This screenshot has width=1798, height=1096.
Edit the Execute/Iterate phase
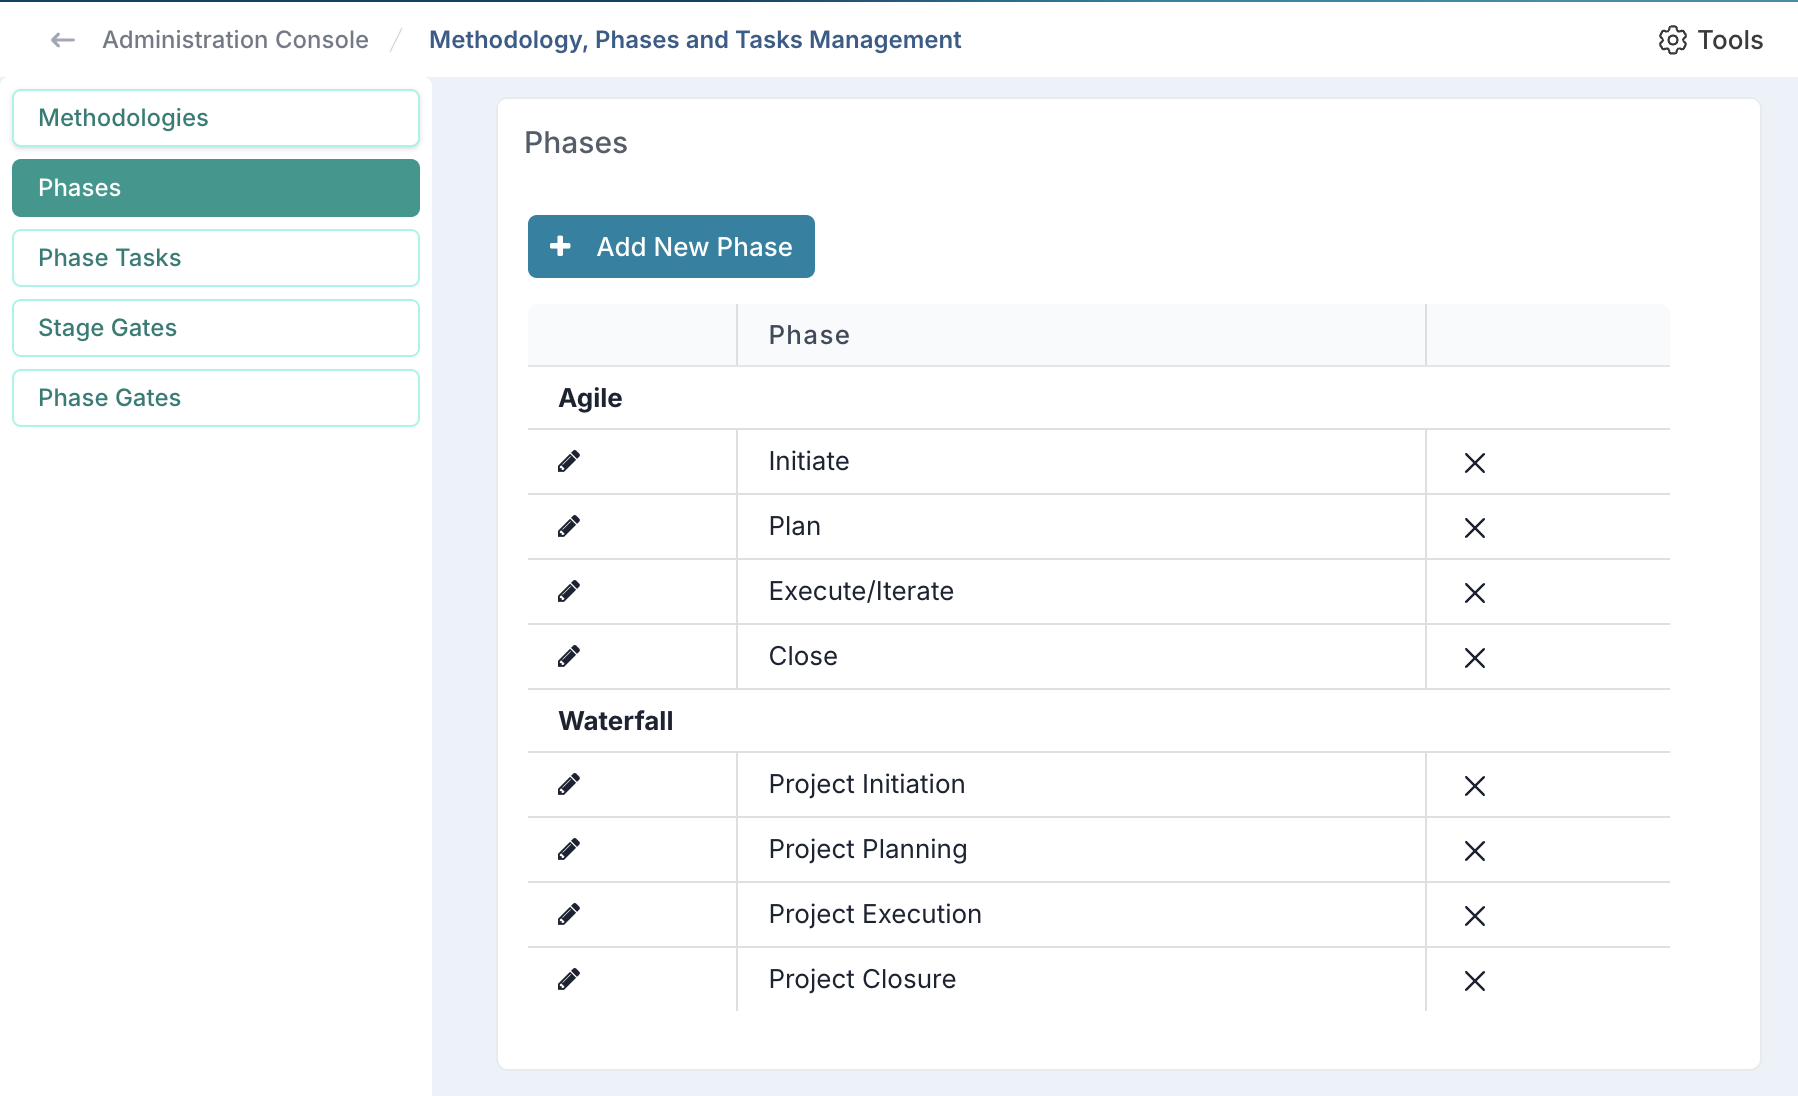click(x=569, y=591)
